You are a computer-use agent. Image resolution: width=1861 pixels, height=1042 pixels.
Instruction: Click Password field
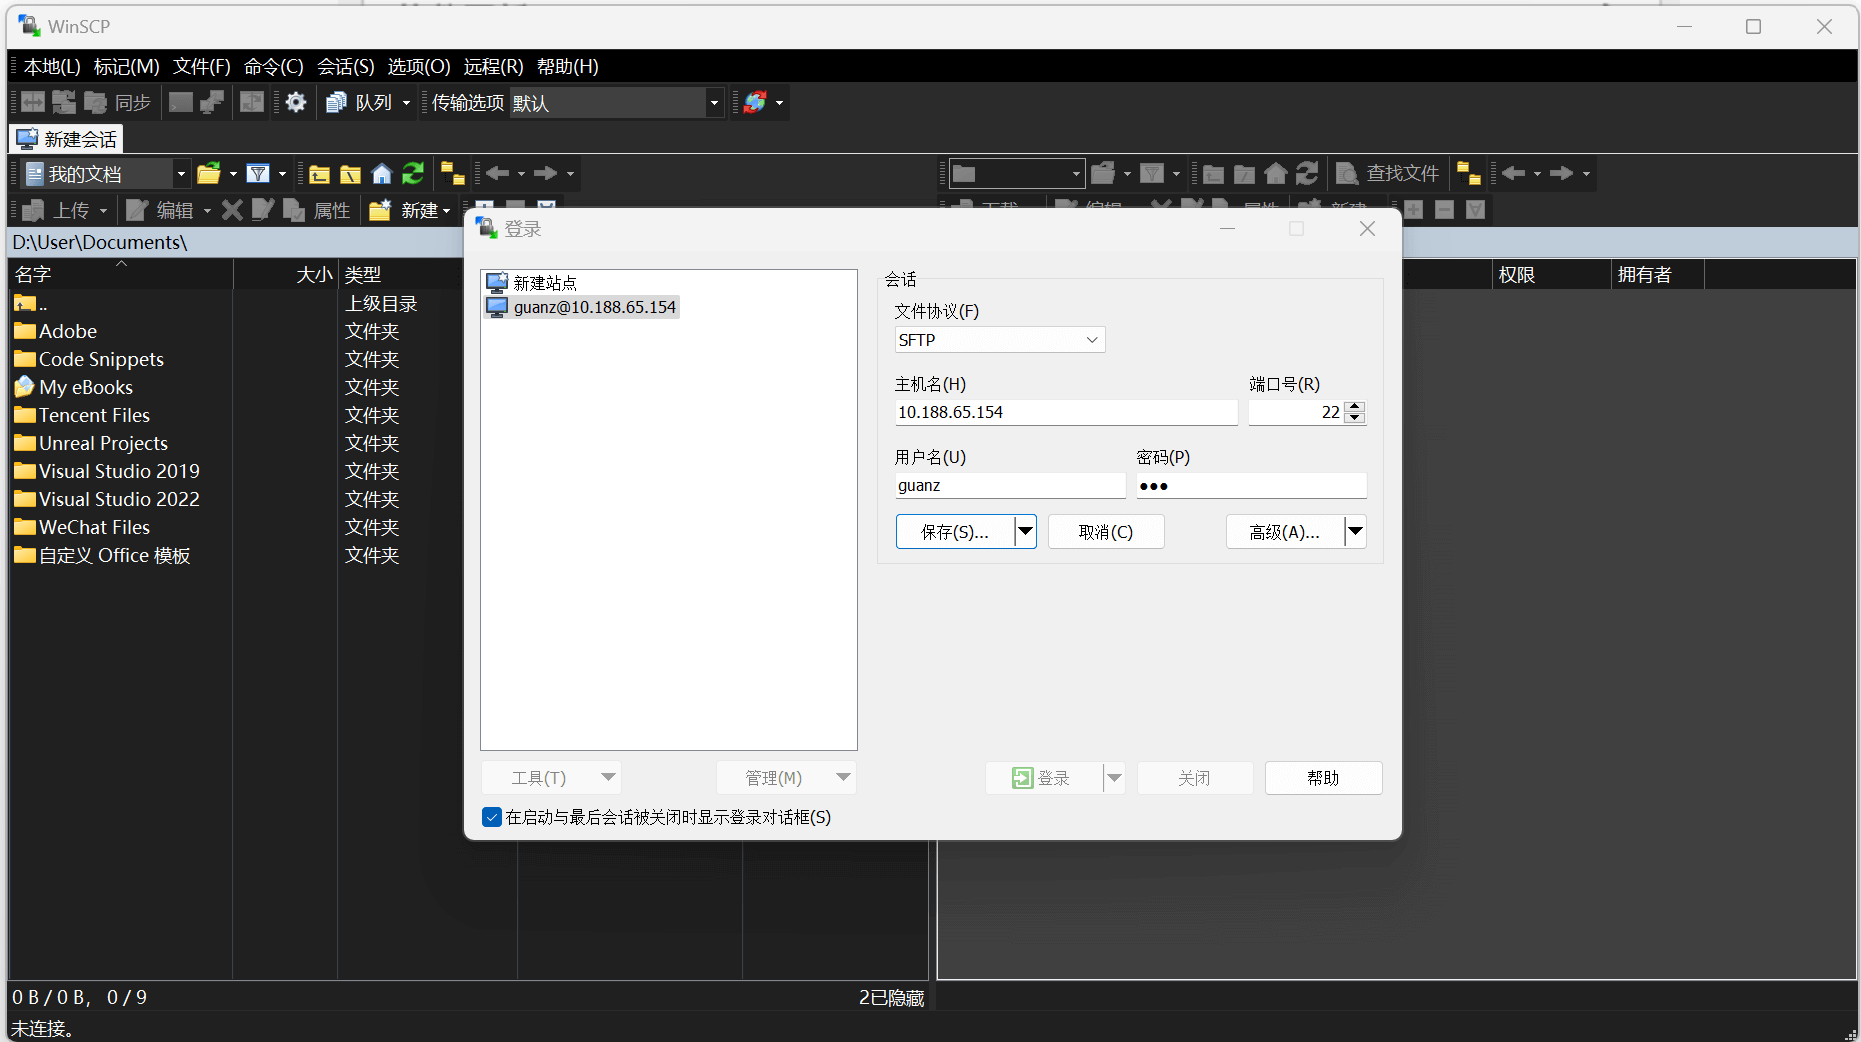1251,485
